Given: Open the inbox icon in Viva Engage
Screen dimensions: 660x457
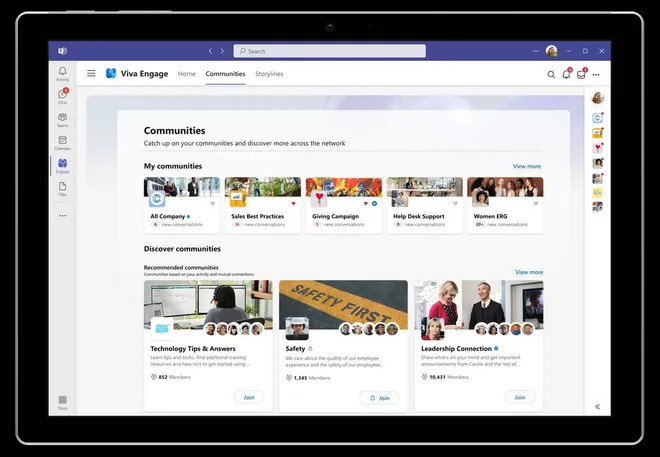Looking at the screenshot, I should pyautogui.click(x=581, y=74).
